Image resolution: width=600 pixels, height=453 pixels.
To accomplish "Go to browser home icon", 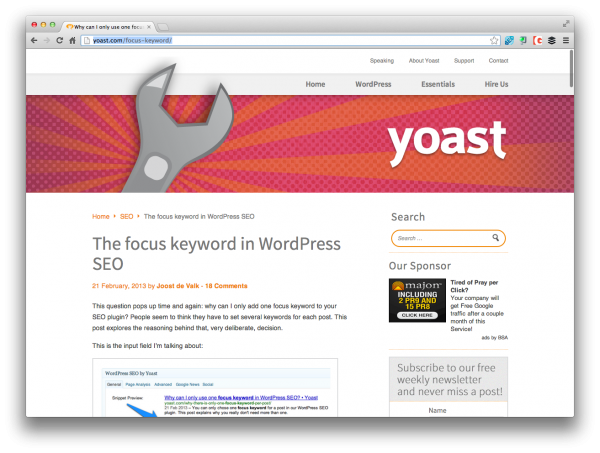I will [x=72, y=40].
